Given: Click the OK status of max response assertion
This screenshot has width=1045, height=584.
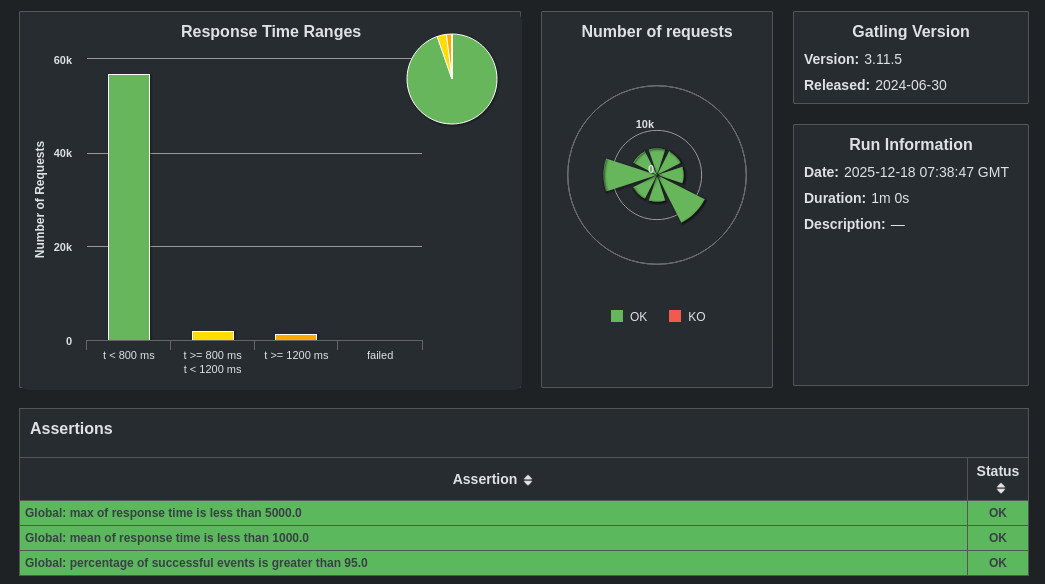Looking at the screenshot, I should click(x=998, y=513).
